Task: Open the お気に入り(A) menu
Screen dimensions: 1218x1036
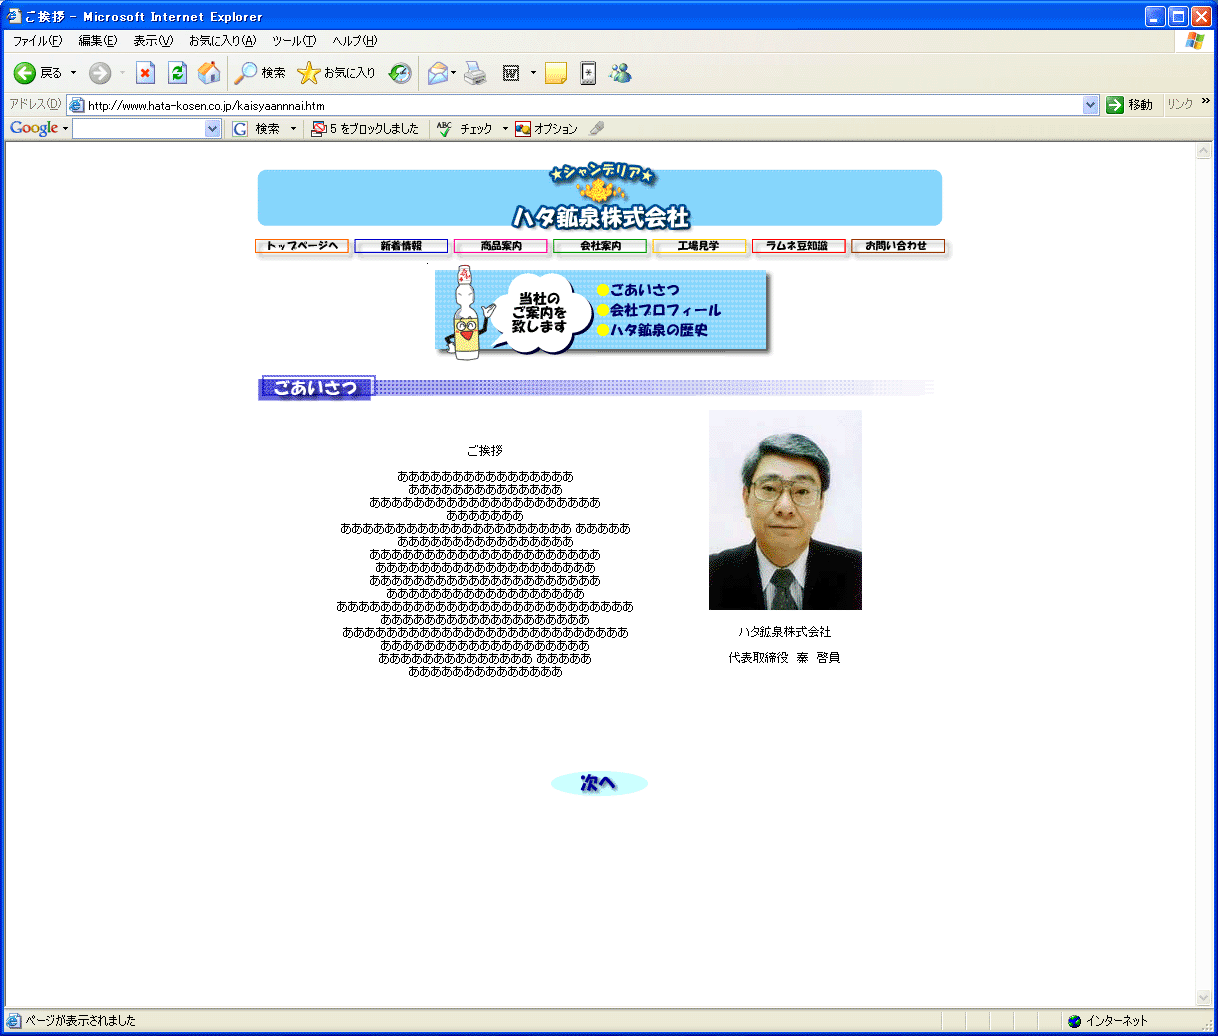Action: point(222,41)
